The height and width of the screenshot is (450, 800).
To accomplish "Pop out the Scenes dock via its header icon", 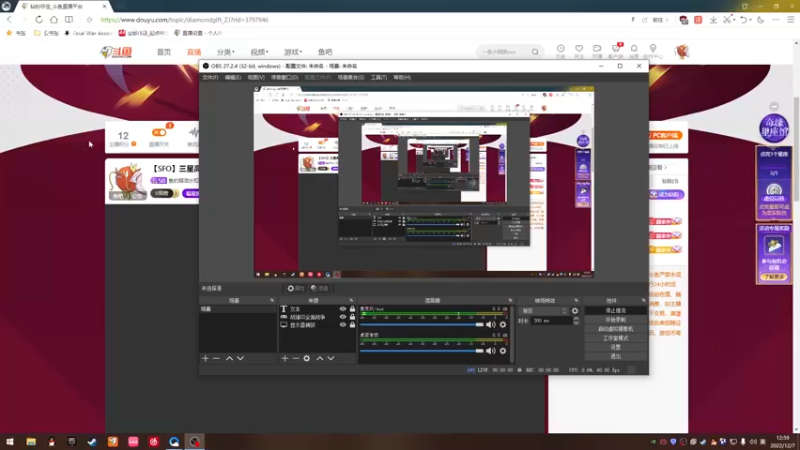I will click(272, 301).
